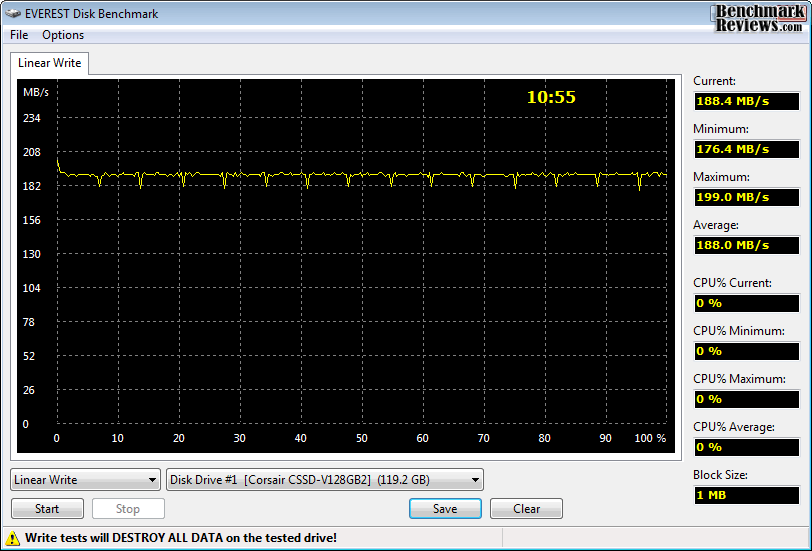This screenshot has height=551, width=812.
Task: Click the Minimum value 176.4 MB/s
Action: (x=746, y=149)
